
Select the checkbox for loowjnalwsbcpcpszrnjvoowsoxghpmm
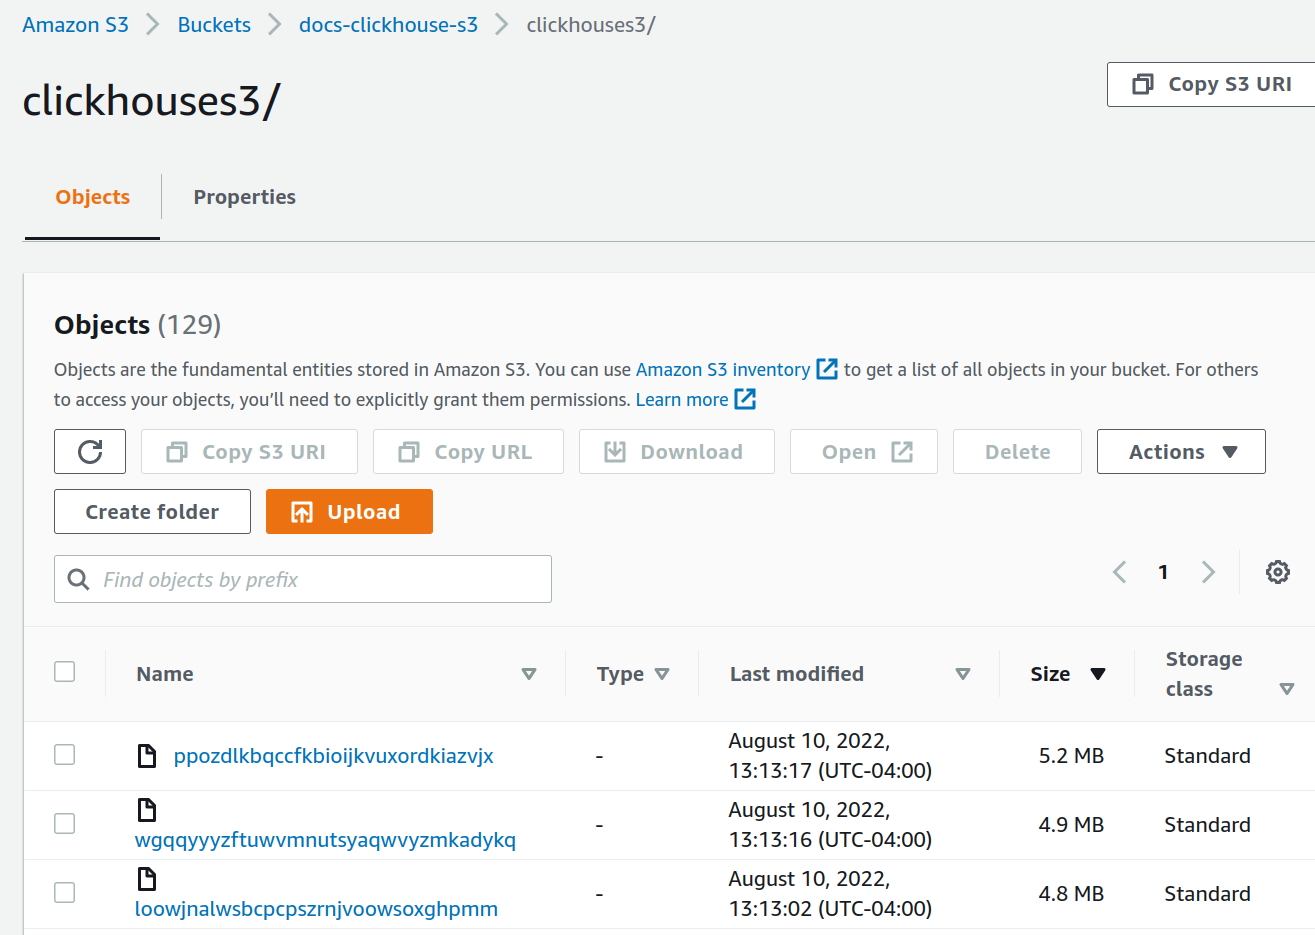tap(64, 892)
